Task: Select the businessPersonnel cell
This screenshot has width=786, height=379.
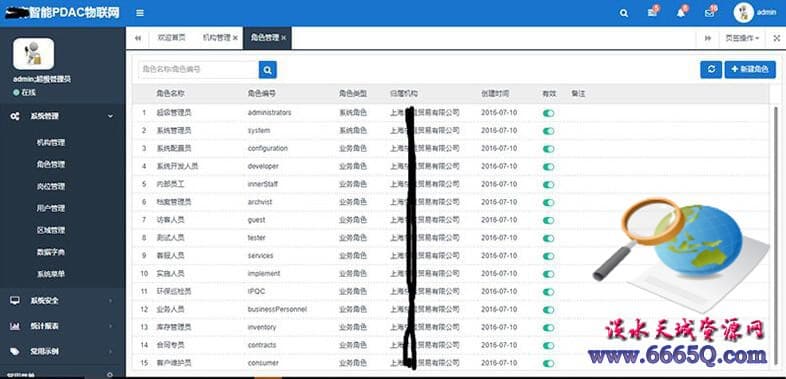Action: click(277, 309)
